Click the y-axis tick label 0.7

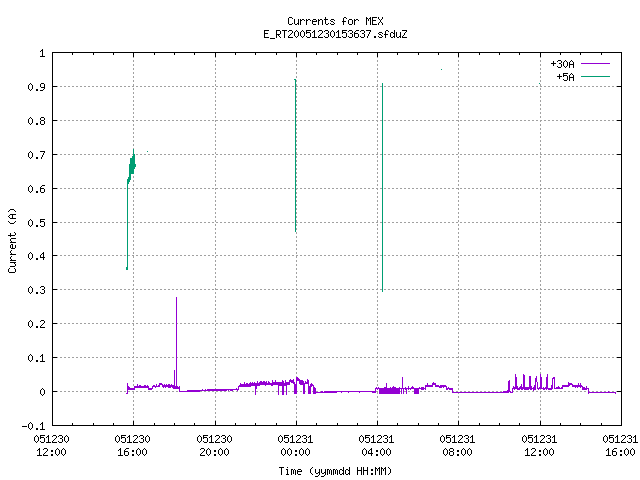pos(36,155)
